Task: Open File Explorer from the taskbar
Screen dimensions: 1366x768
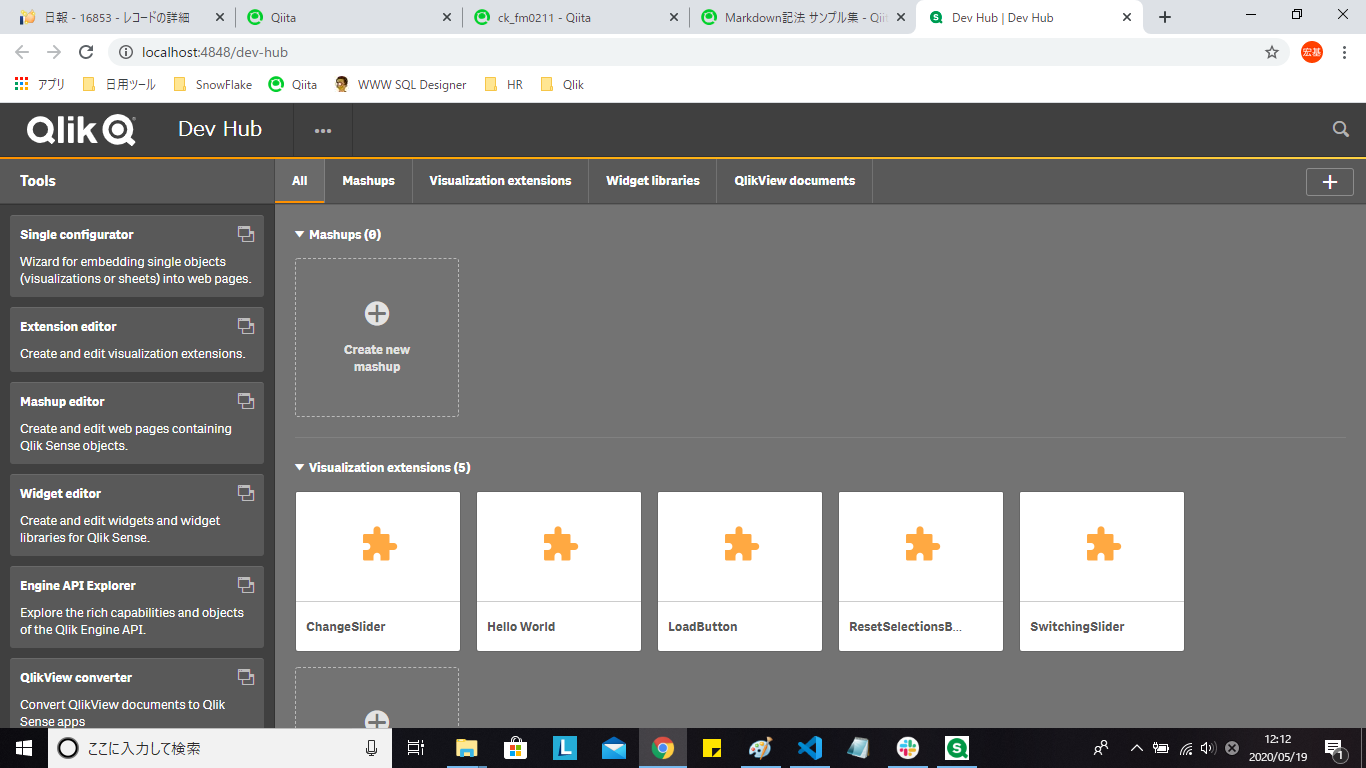Action: [x=466, y=748]
